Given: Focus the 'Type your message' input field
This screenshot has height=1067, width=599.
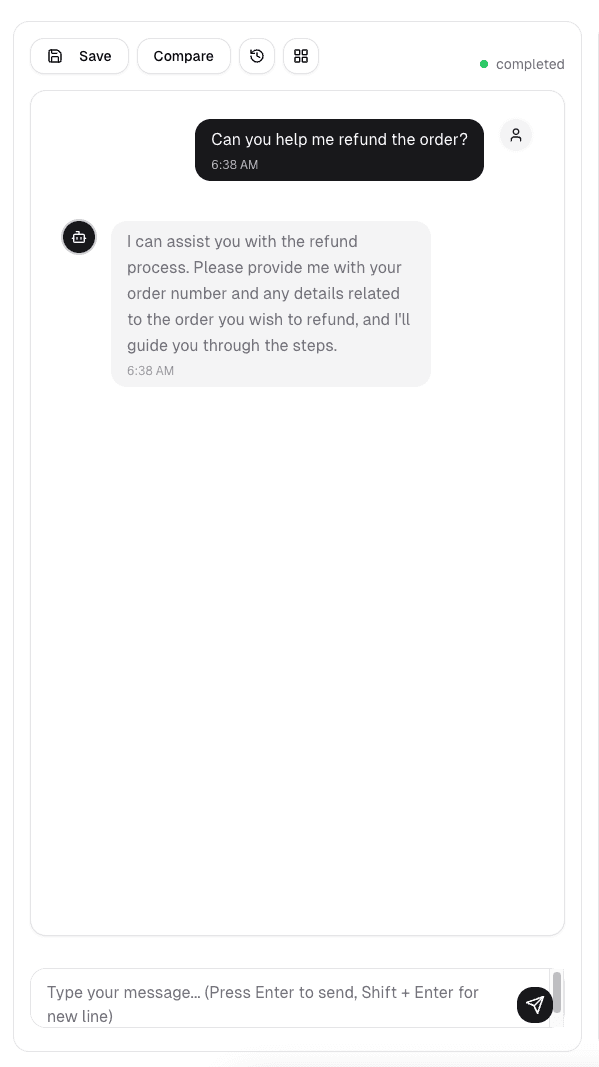Looking at the screenshot, I should 290,998.
